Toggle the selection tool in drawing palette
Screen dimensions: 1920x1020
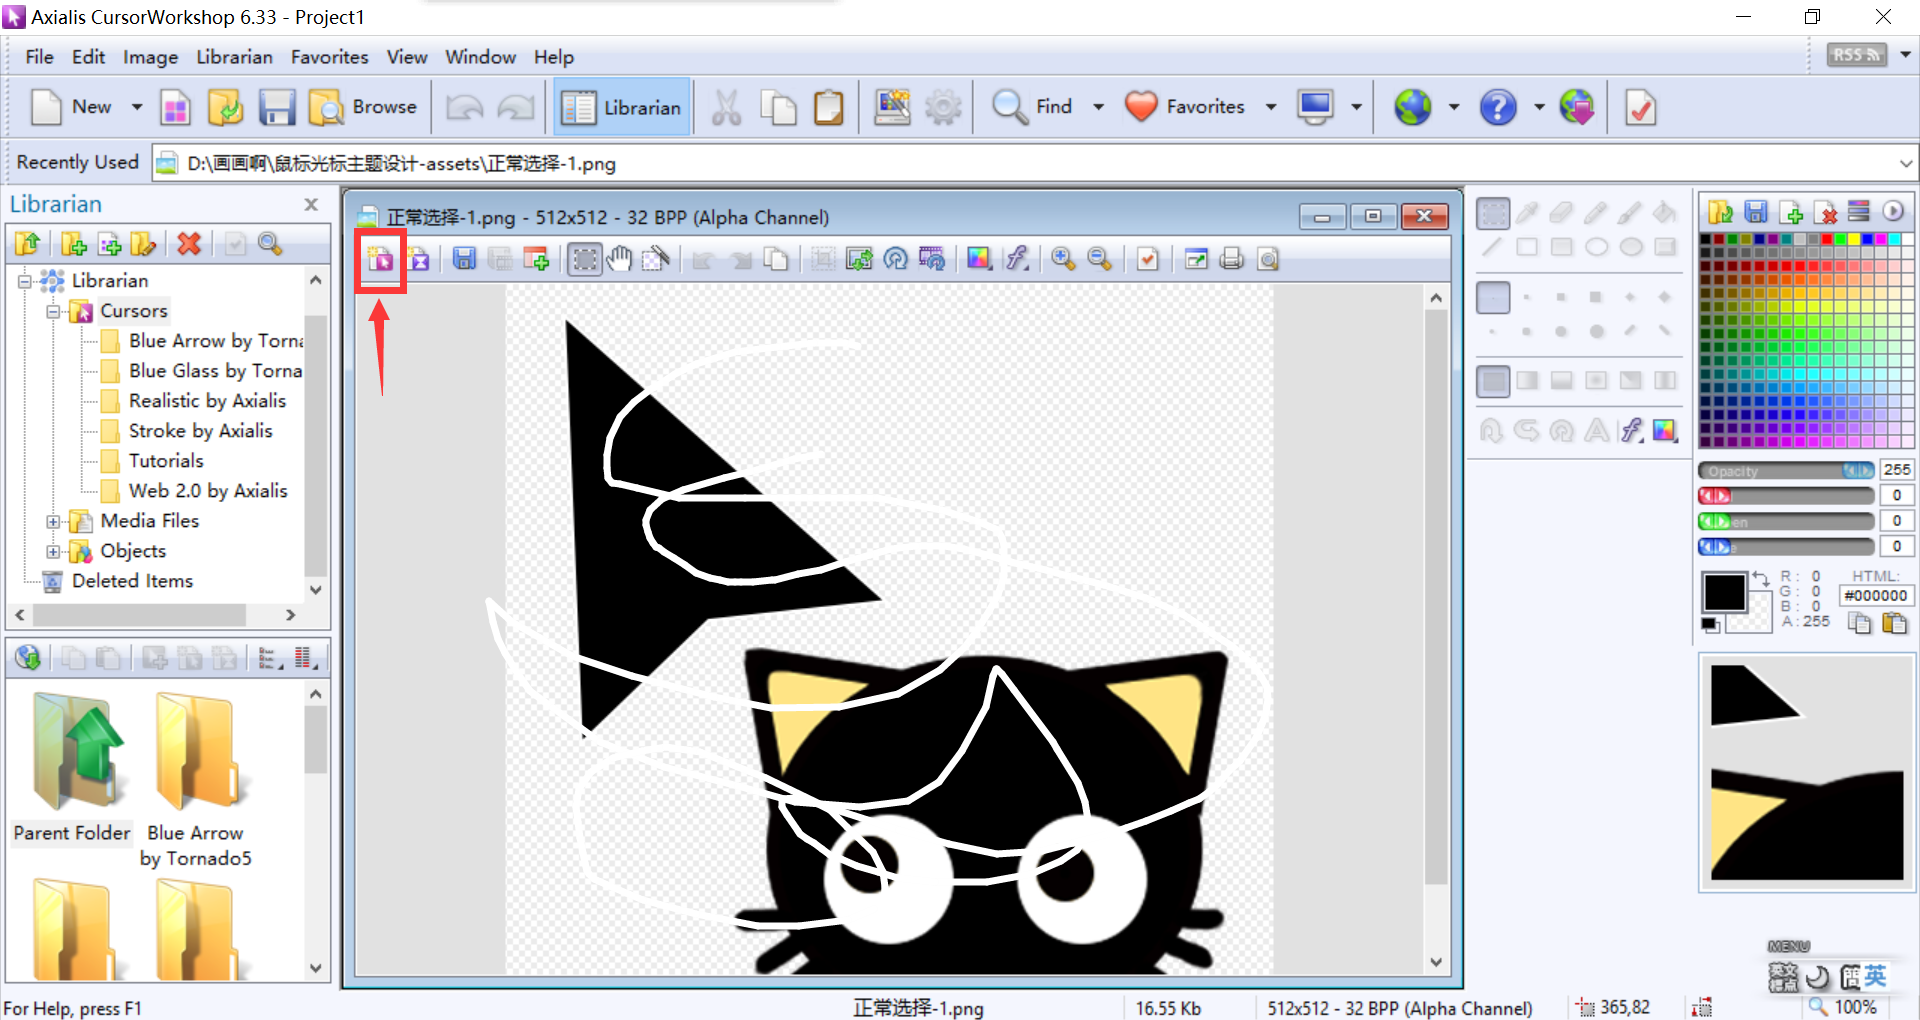(1493, 213)
